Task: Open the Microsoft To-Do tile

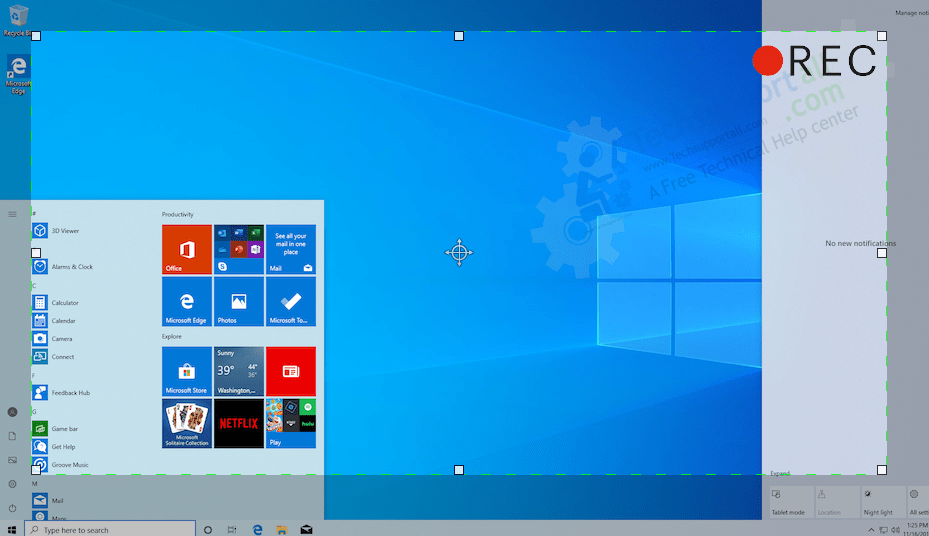Action: 291,301
